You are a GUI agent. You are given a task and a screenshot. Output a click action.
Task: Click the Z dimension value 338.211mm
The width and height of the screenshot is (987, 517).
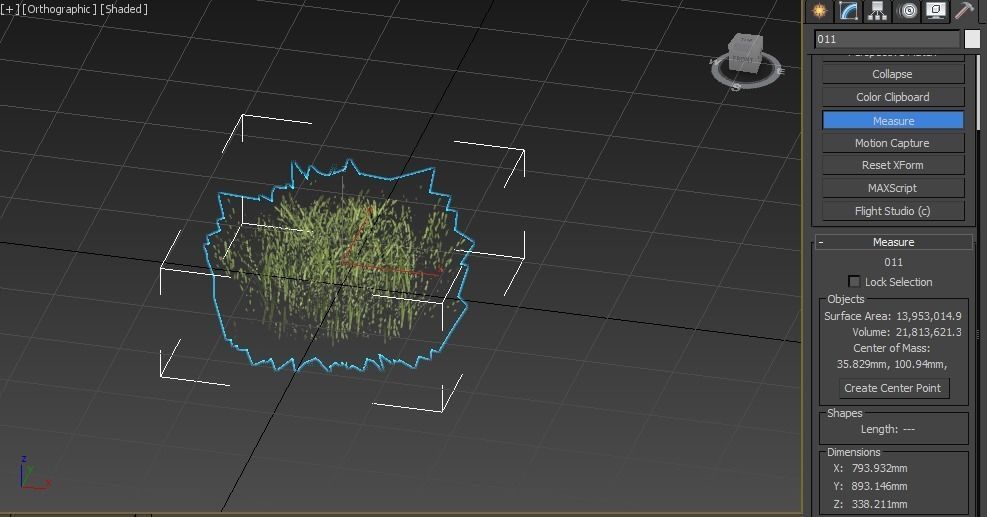coord(879,504)
